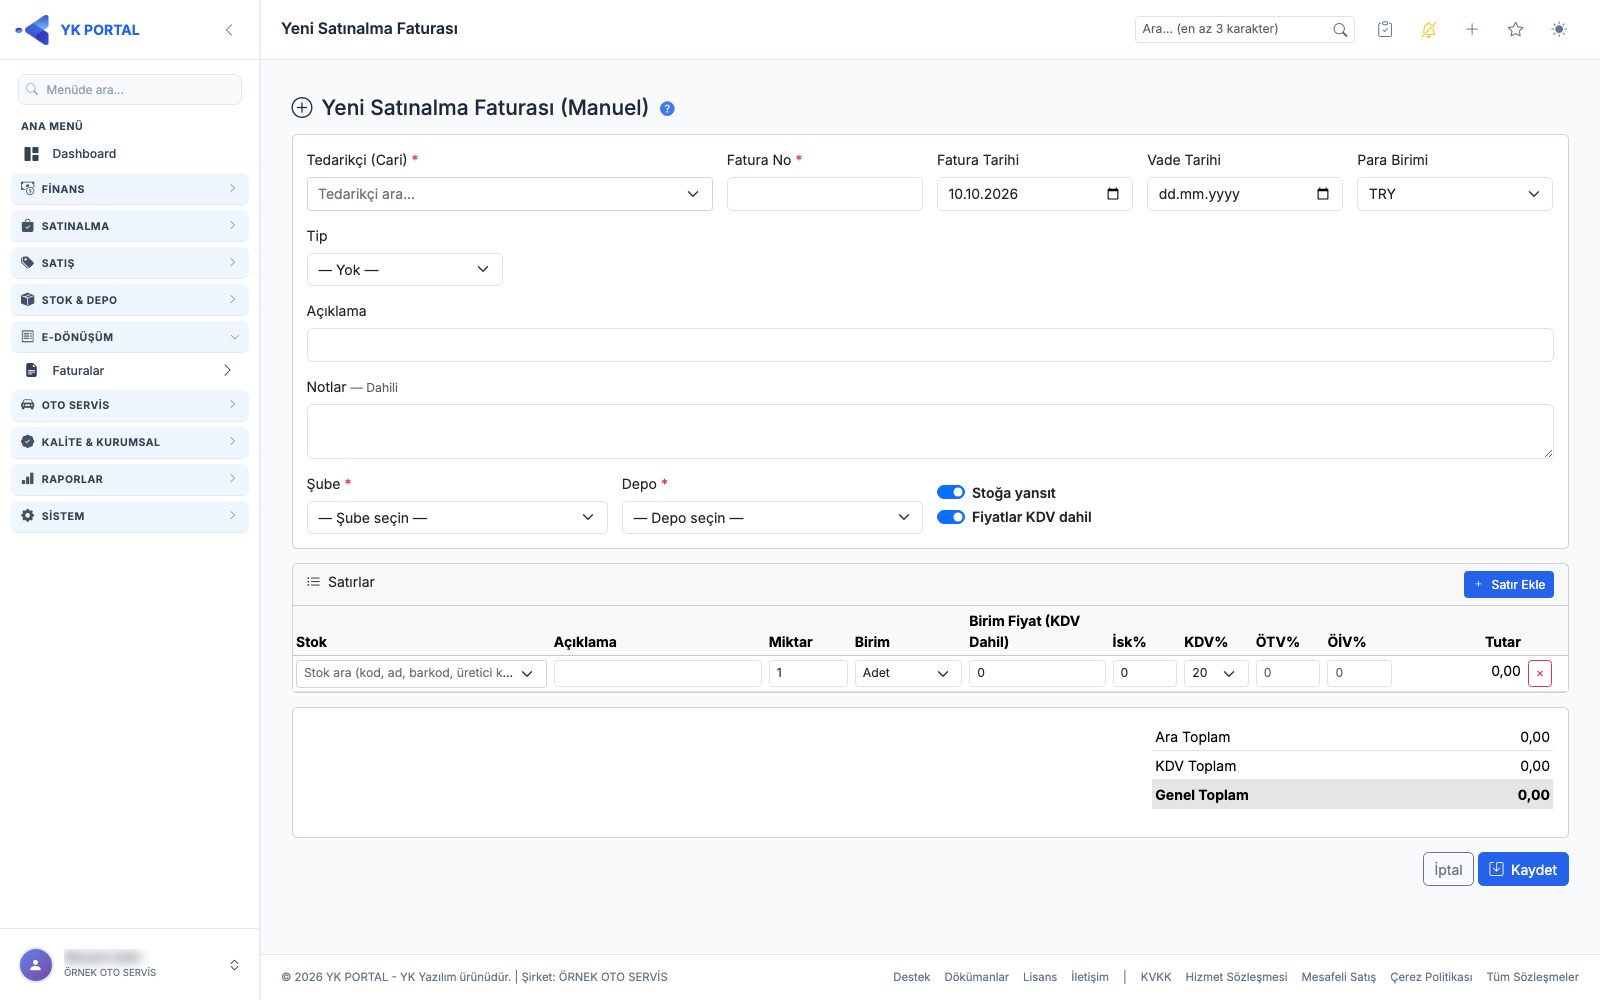Toggle the Stoğa yansıt switch
The width and height of the screenshot is (1600, 1000).
pyautogui.click(x=951, y=493)
